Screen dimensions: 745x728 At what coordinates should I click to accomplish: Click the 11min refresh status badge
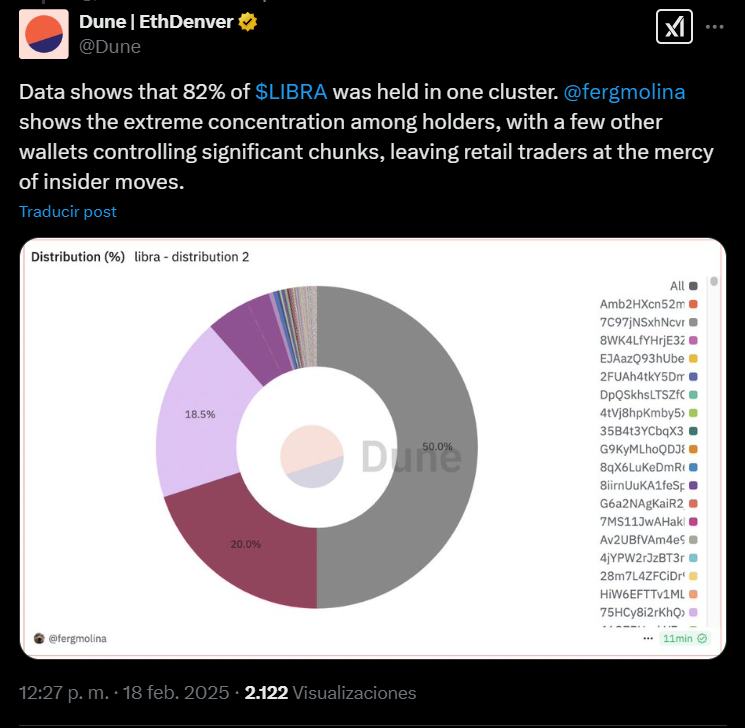[x=685, y=637]
